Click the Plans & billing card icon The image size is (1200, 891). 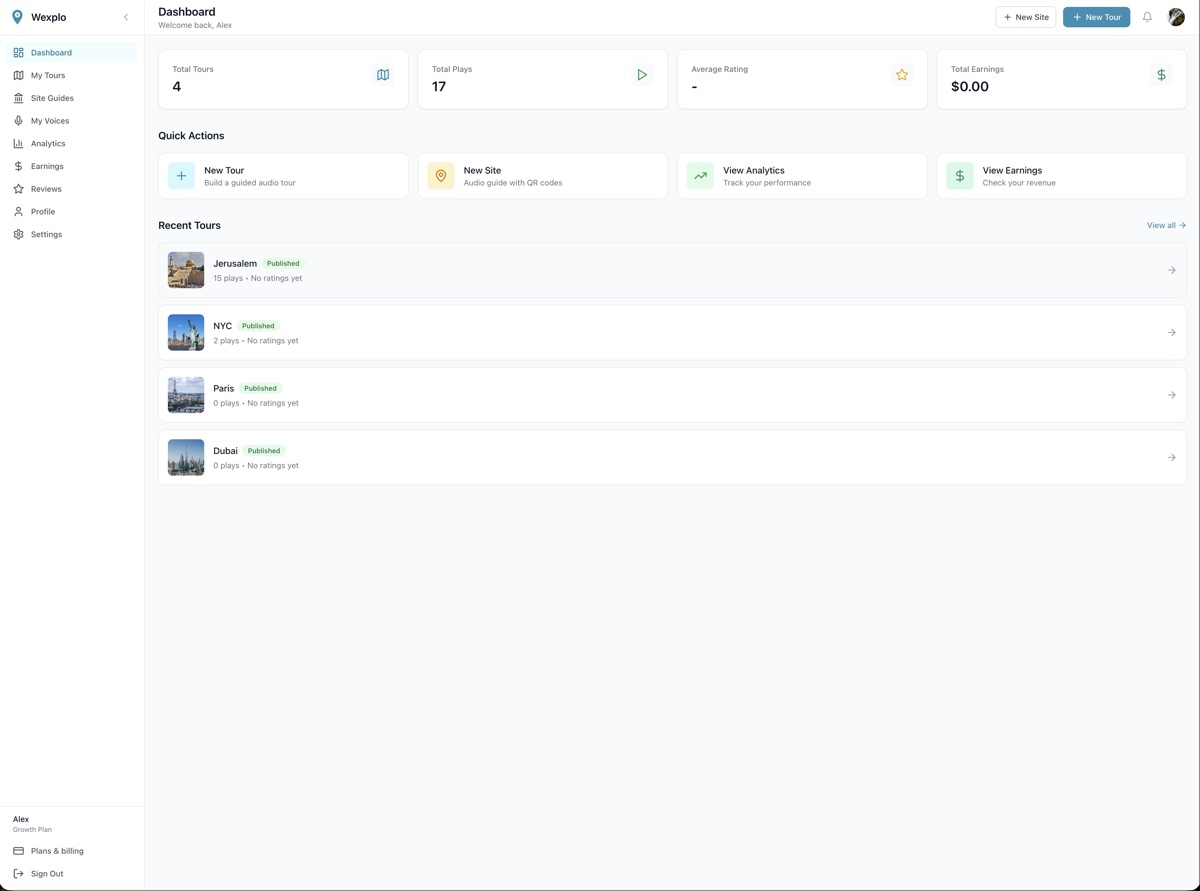click(18, 851)
